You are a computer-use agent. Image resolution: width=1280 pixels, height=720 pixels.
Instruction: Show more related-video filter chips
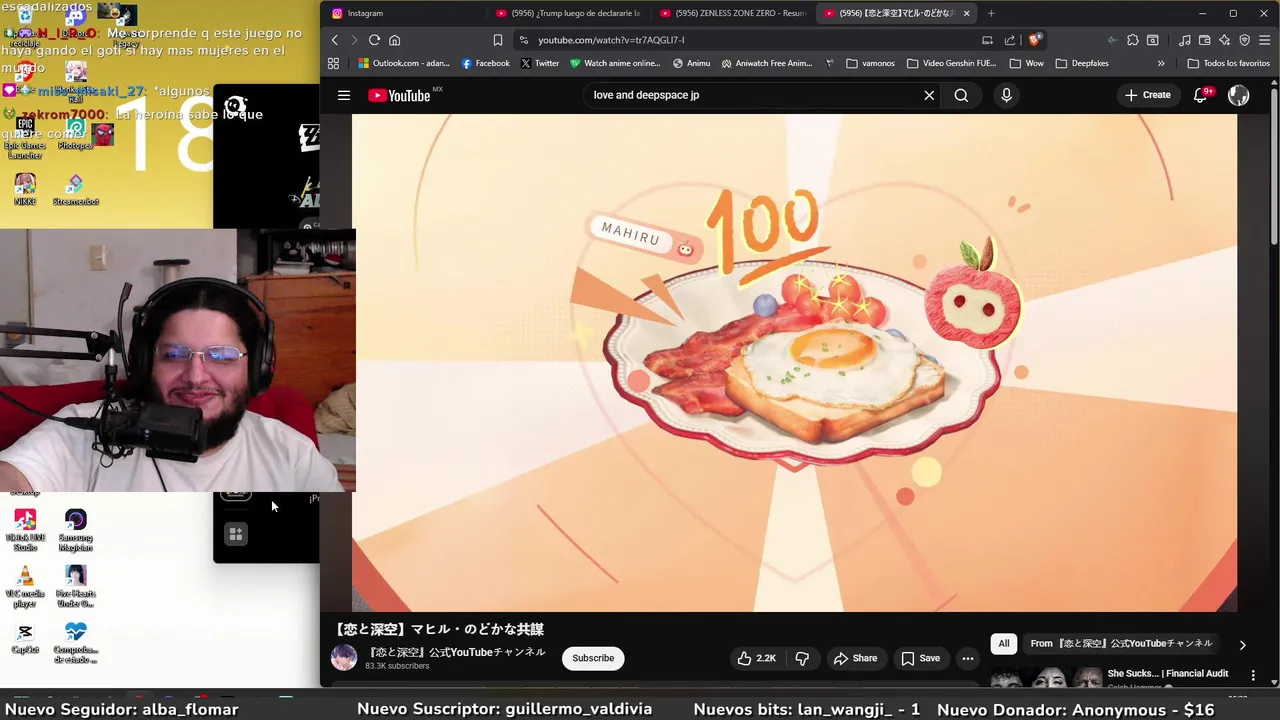(x=1242, y=645)
